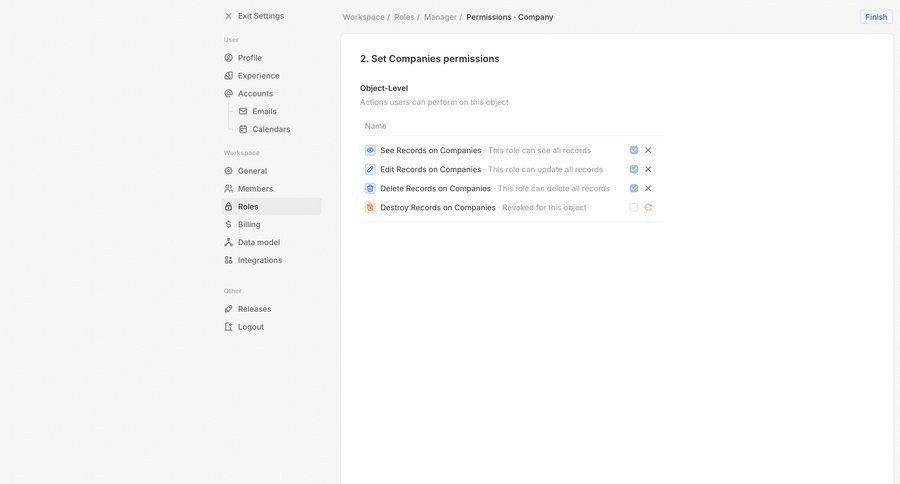The width and height of the screenshot is (900, 484).
Task: Click the orange Destroy Records icon
Action: click(x=370, y=207)
